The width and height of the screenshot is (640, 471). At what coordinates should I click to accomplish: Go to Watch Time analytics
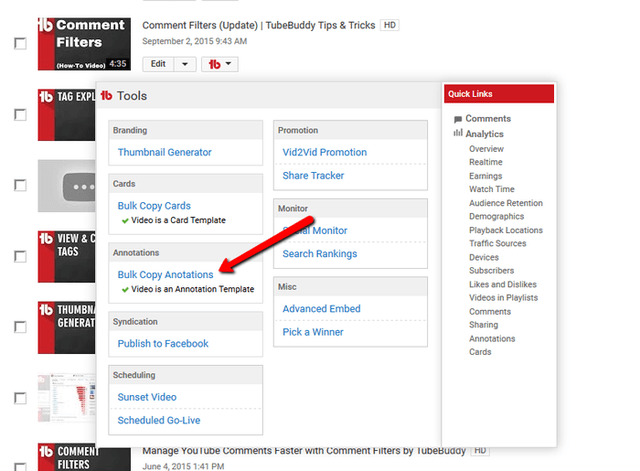pos(491,189)
